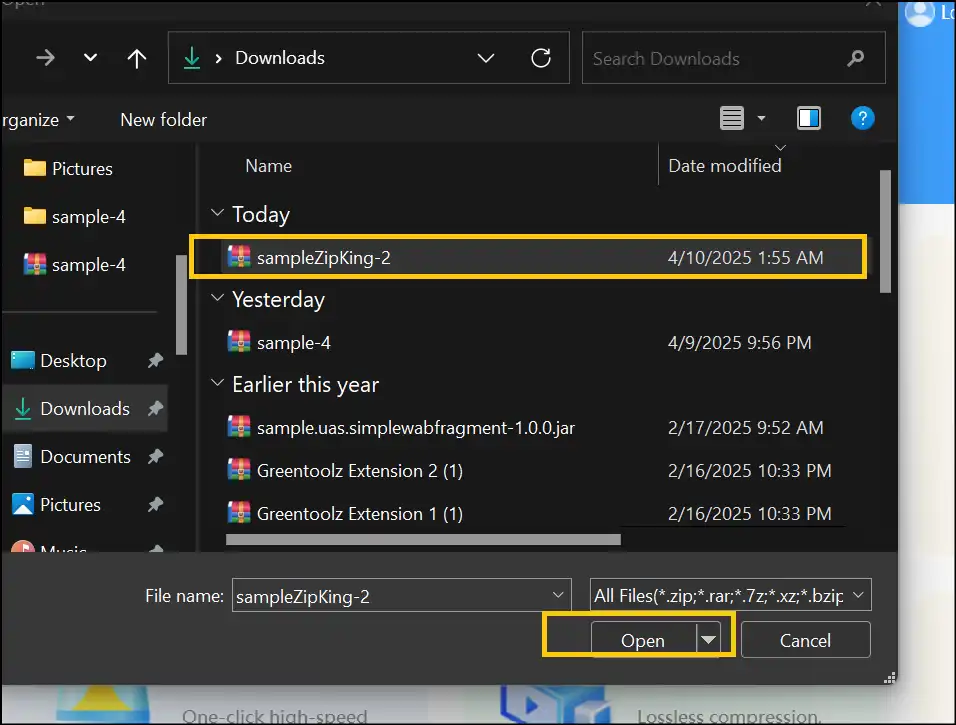Open Documents in quick access sidebar
The height and width of the screenshot is (725, 956).
tap(72, 457)
